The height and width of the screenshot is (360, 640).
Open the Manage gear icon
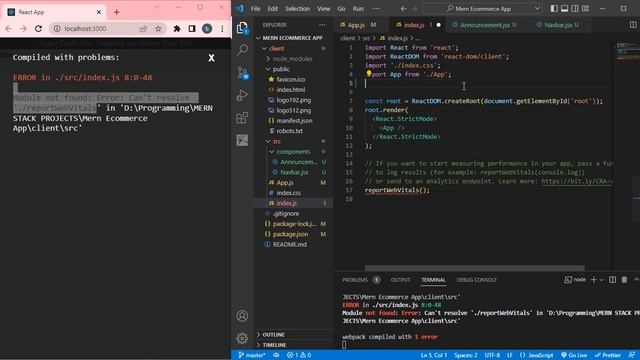(x=242, y=338)
